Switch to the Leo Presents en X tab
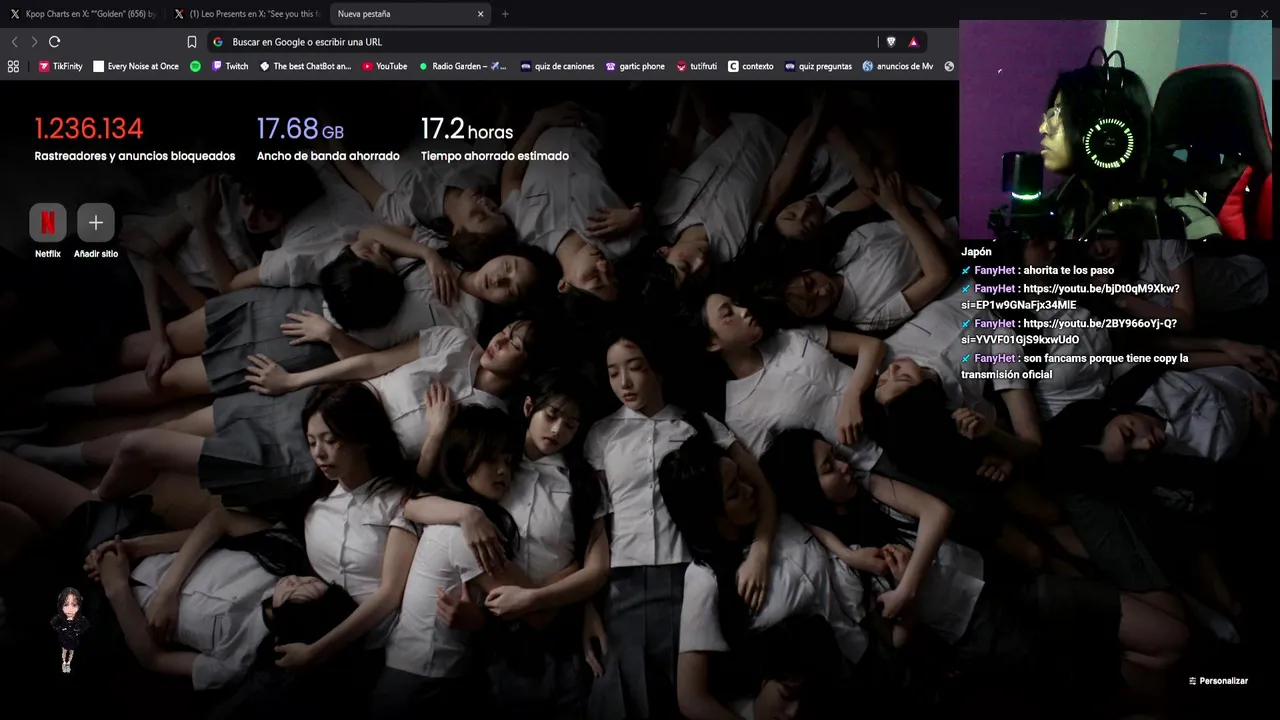 click(247, 14)
